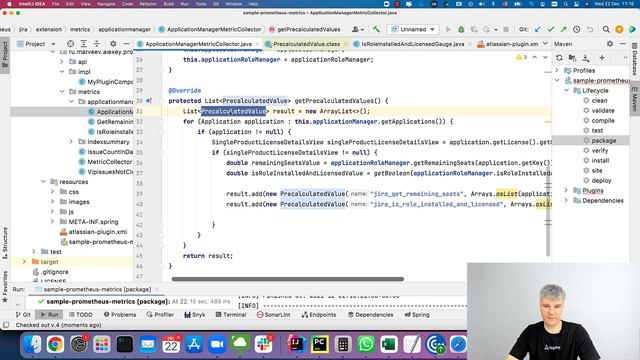This screenshot has height=360, width=640.
Task: Open the SonarLint tool window
Action: [x=273, y=315]
